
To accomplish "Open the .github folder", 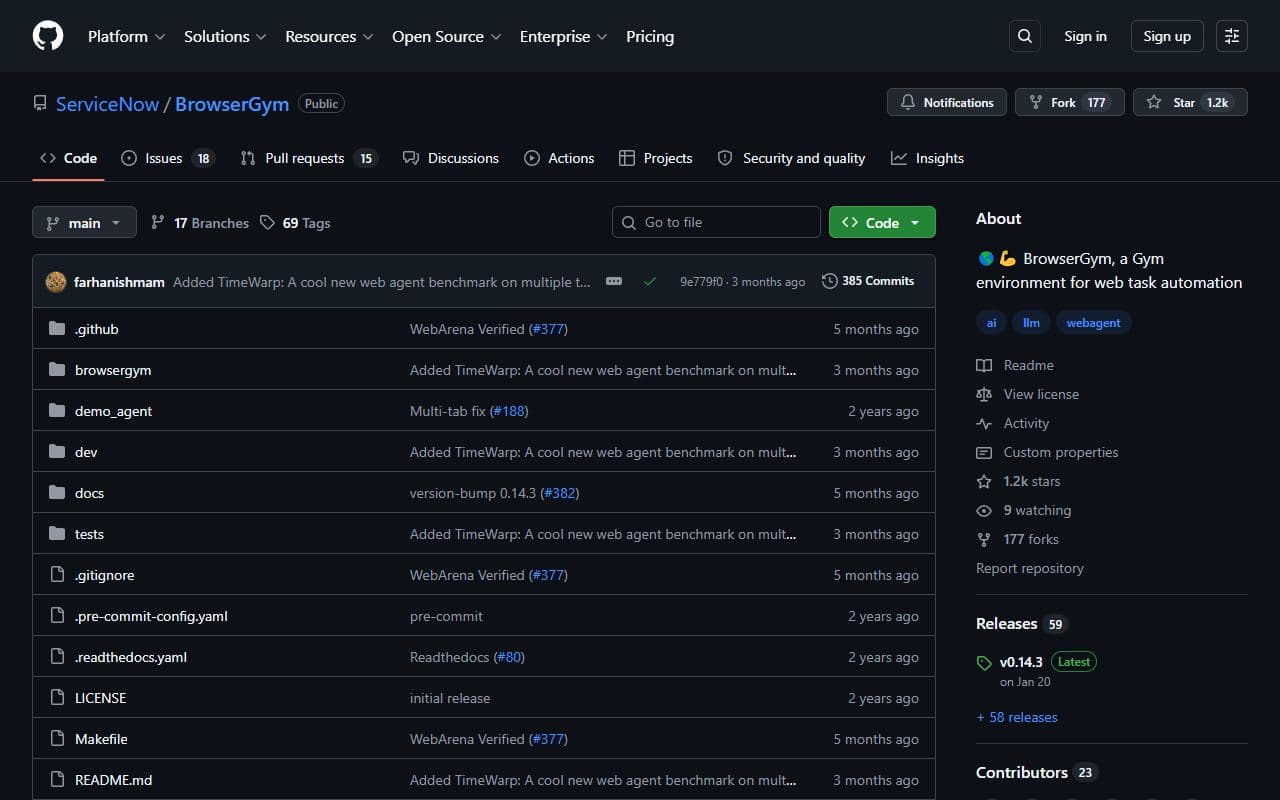I will (x=96, y=329).
